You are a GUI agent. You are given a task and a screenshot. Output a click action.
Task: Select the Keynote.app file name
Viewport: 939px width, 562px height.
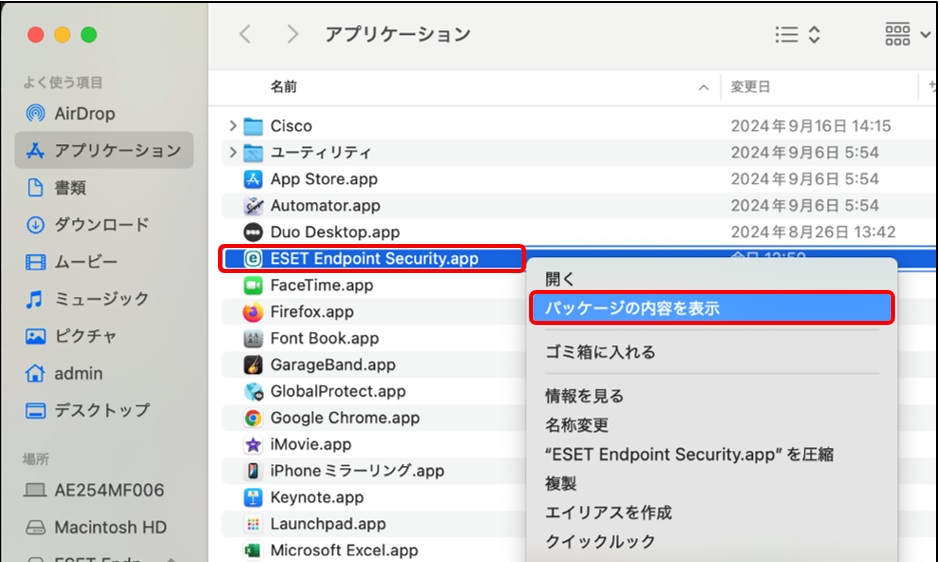pos(317,497)
